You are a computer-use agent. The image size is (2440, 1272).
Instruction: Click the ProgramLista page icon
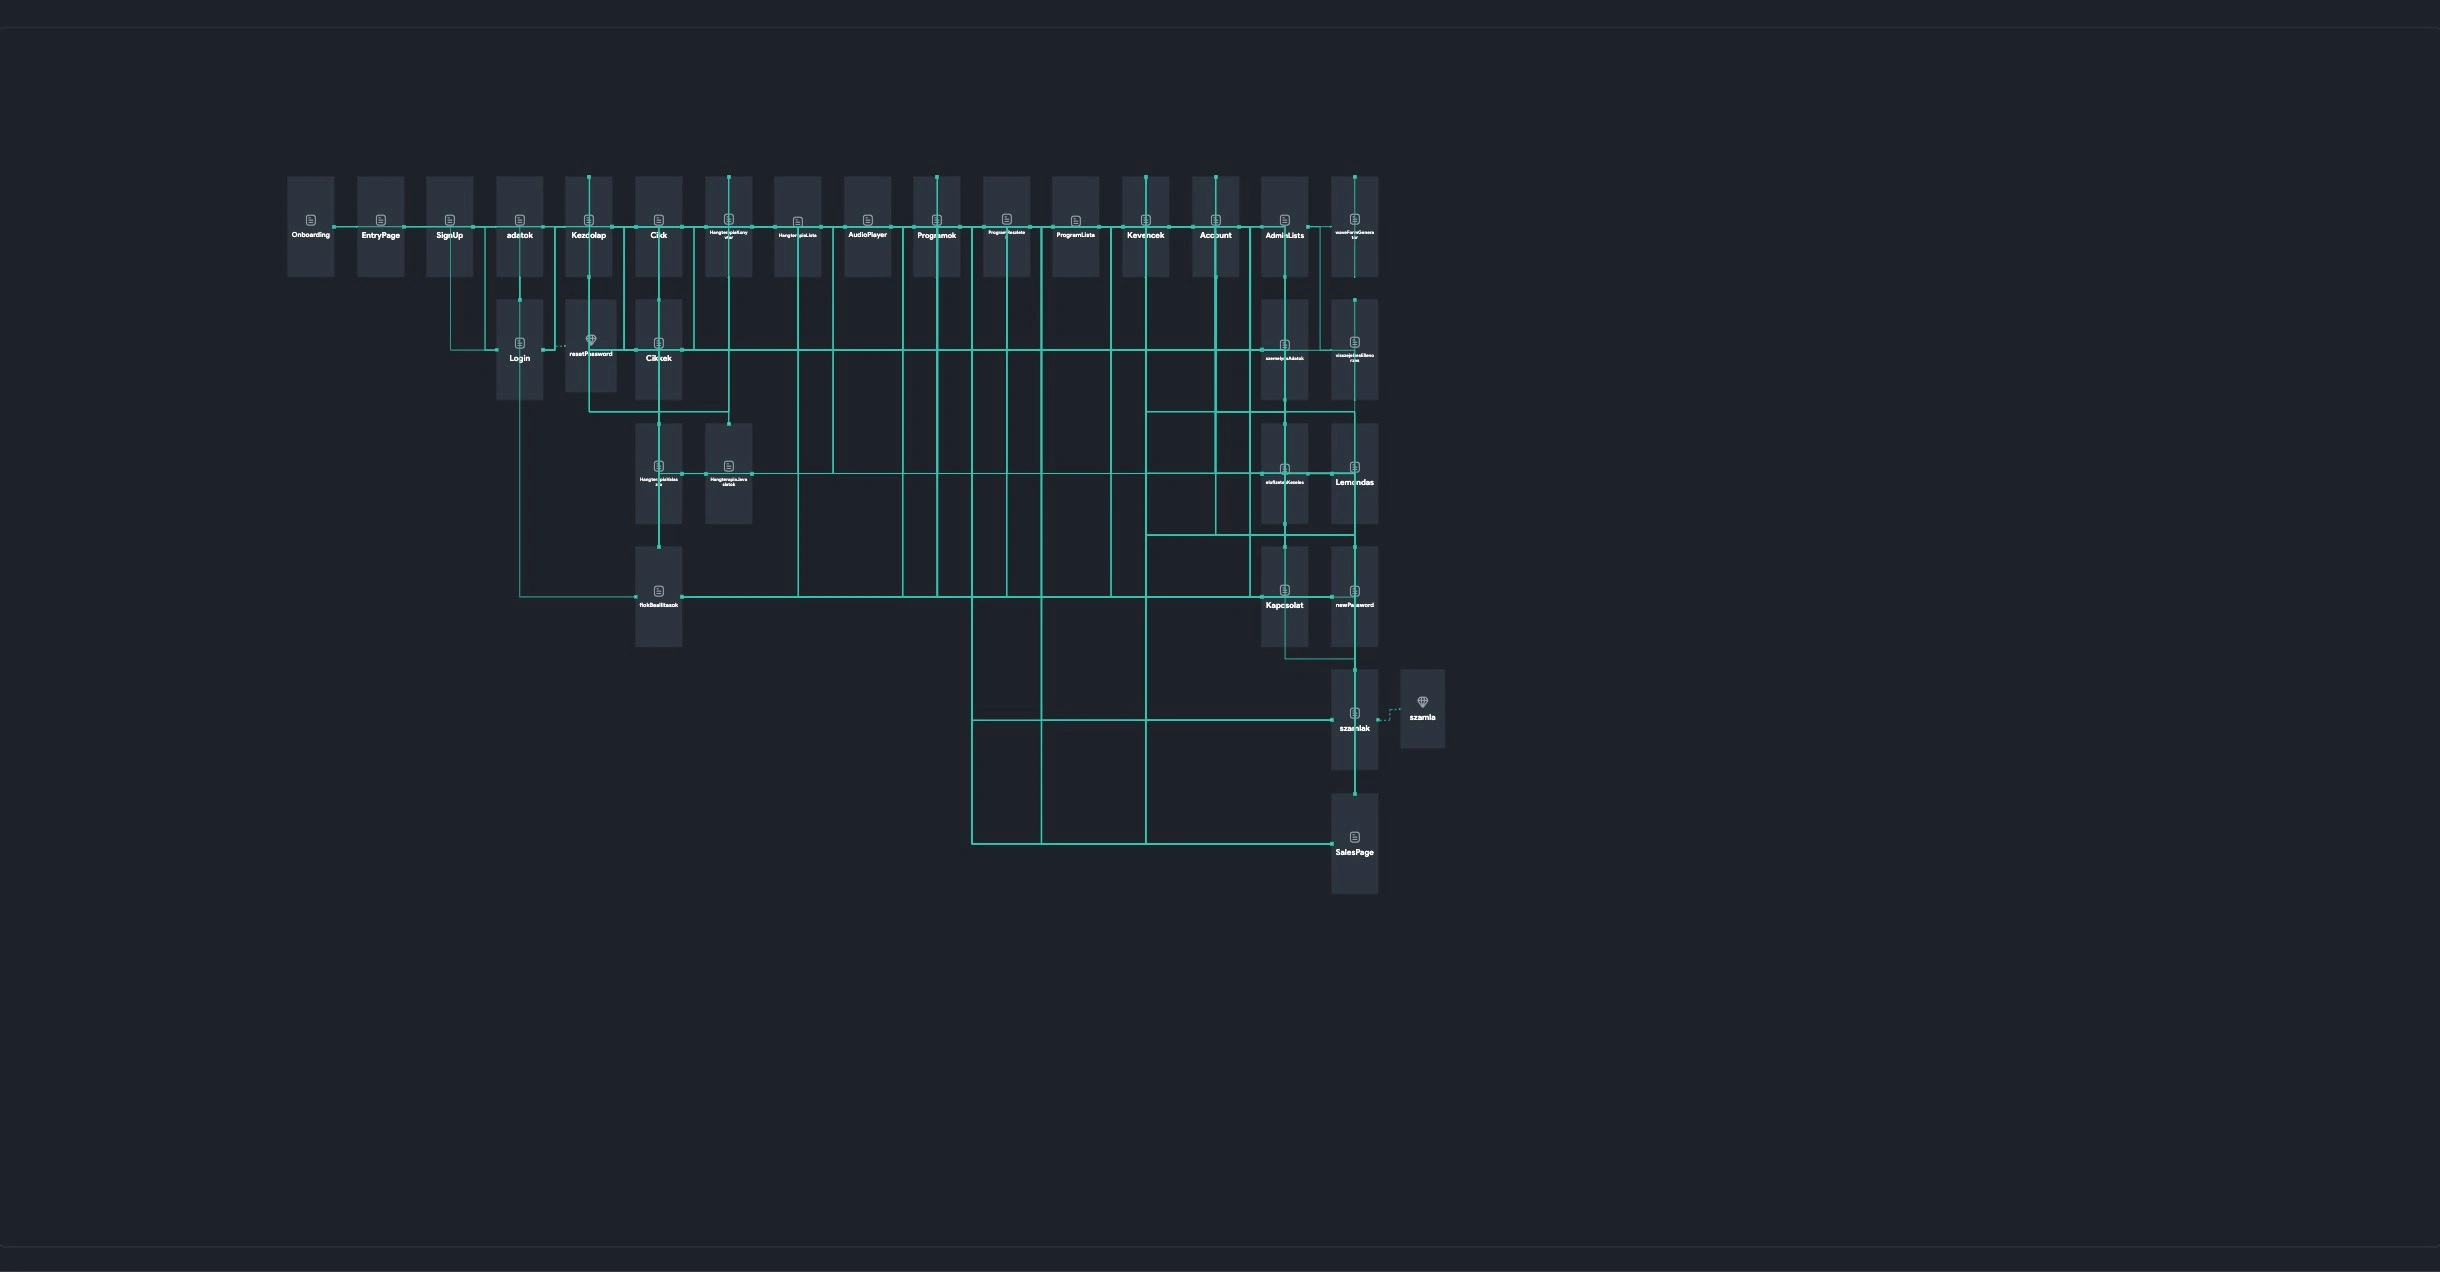click(x=1076, y=220)
